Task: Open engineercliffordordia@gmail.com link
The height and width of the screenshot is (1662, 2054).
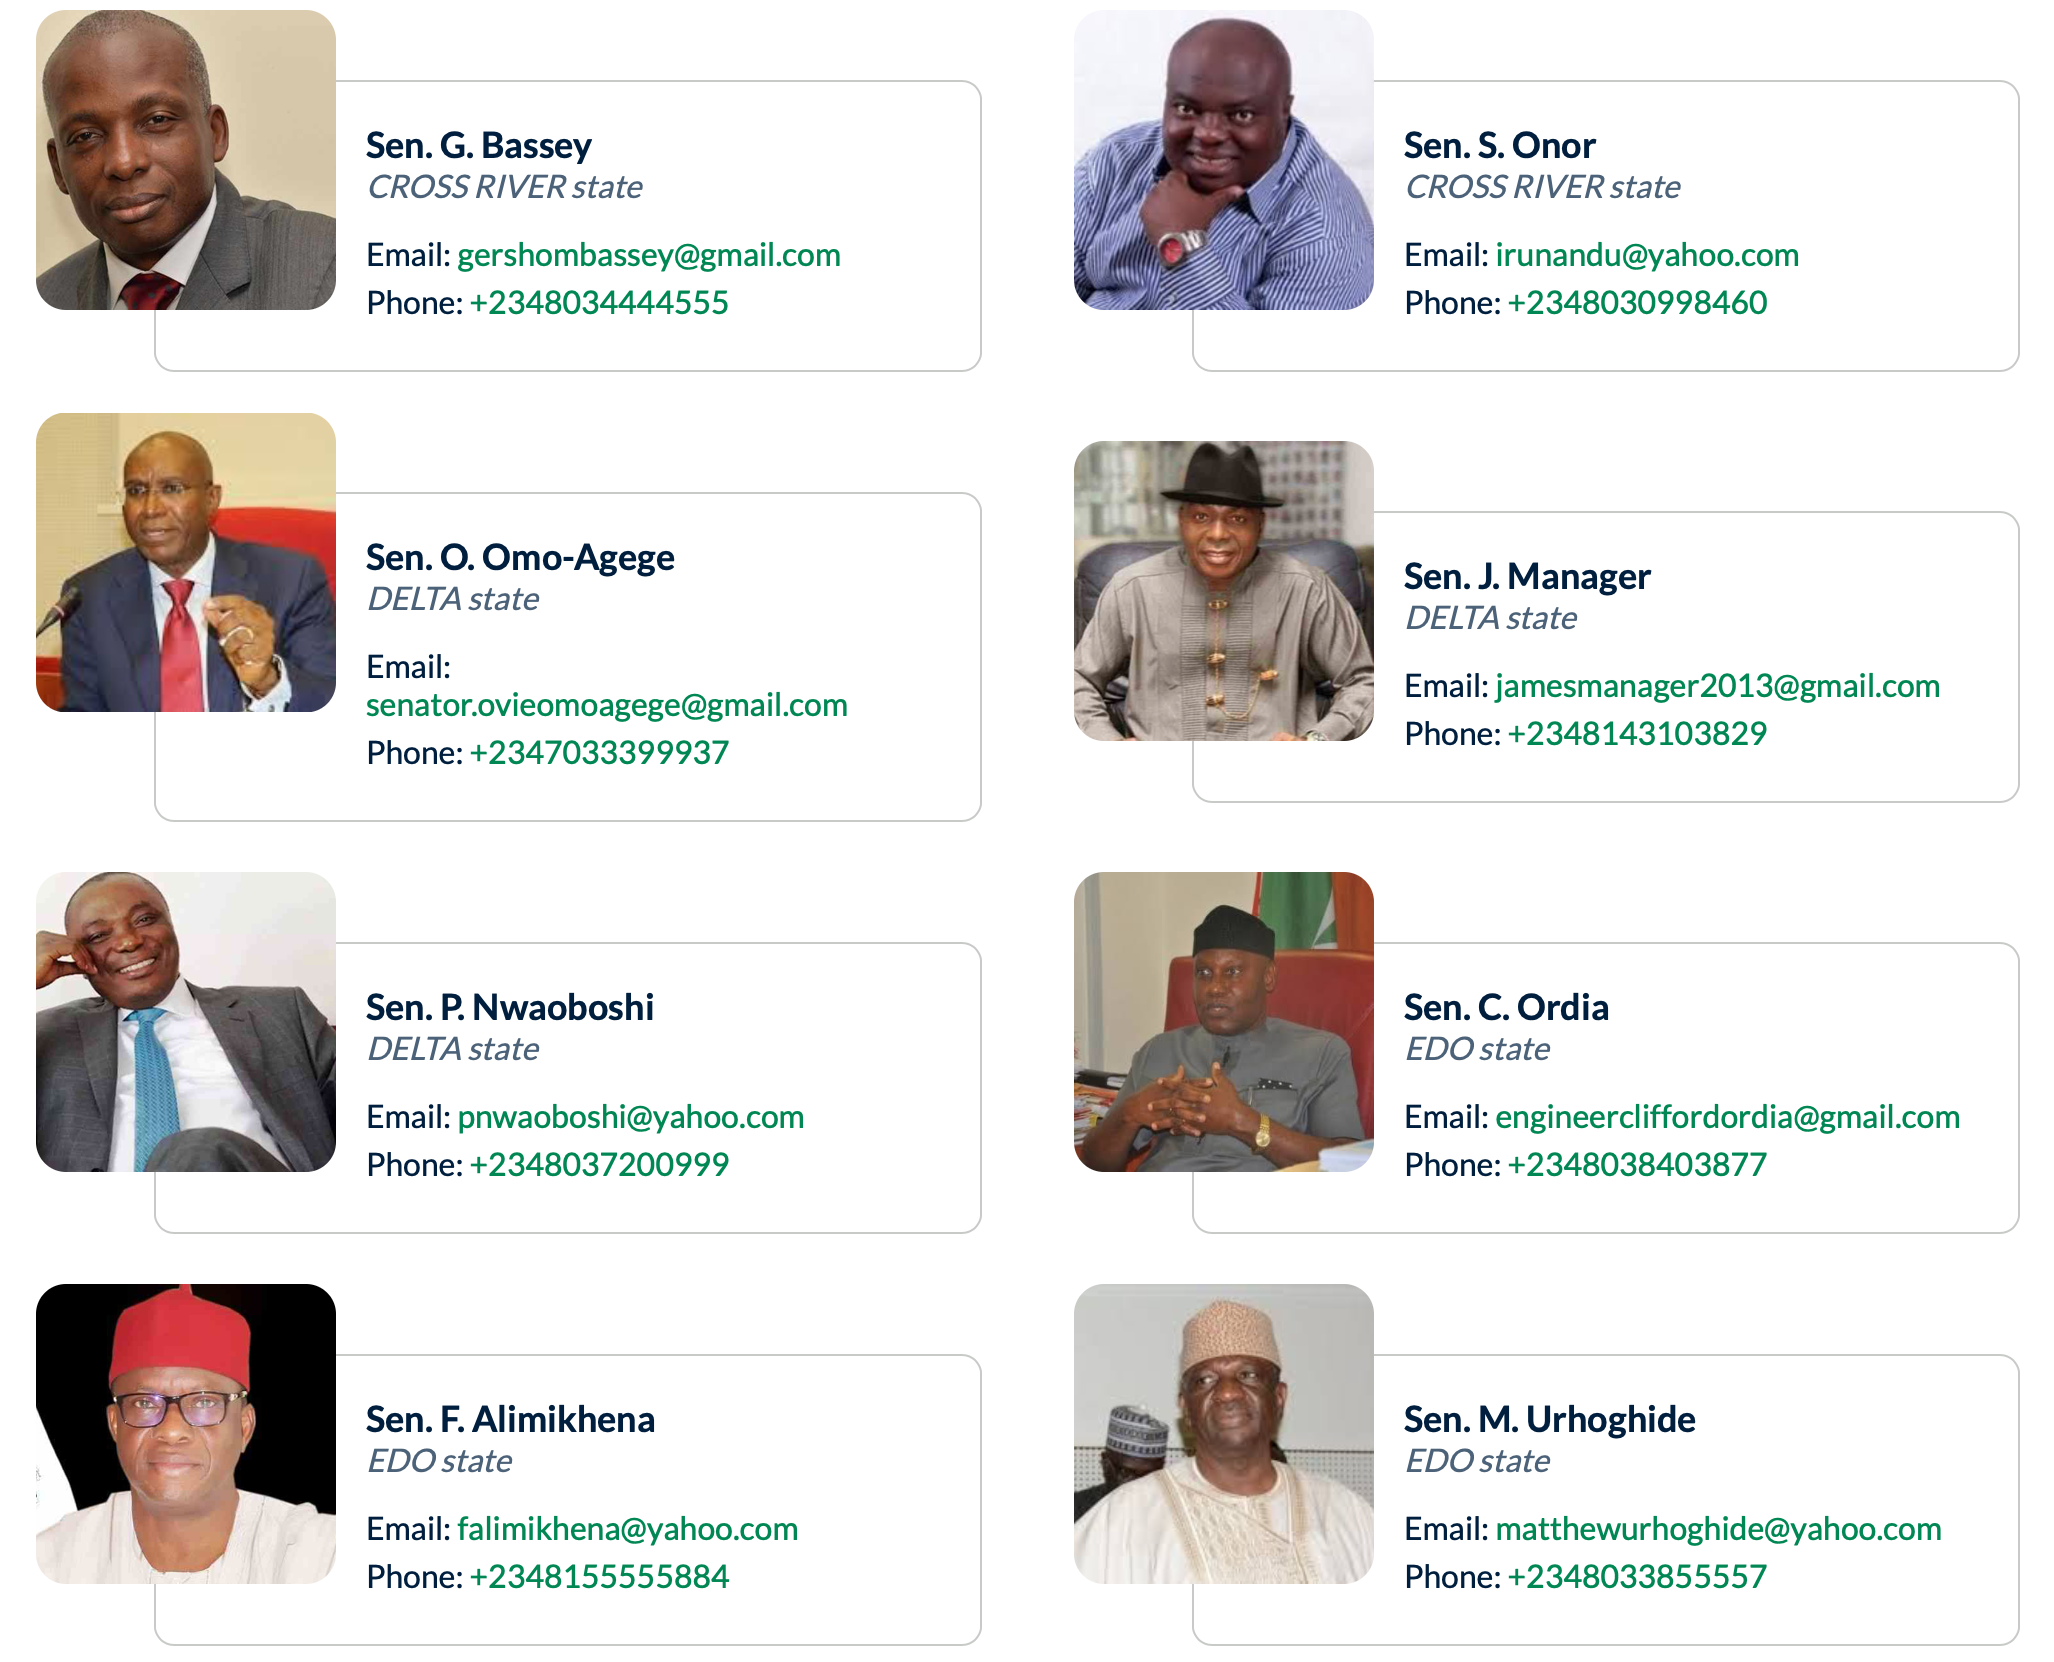Action: [x=1727, y=1117]
